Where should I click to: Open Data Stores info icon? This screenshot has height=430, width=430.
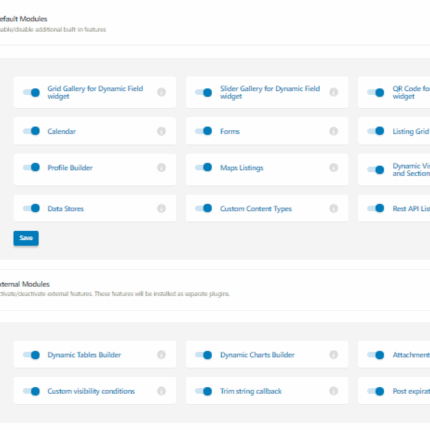[161, 208]
